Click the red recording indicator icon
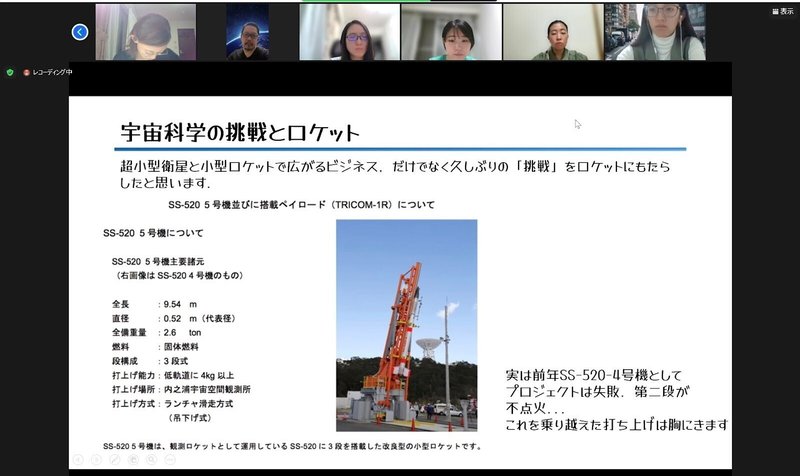The height and width of the screenshot is (476, 800). (27, 72)
